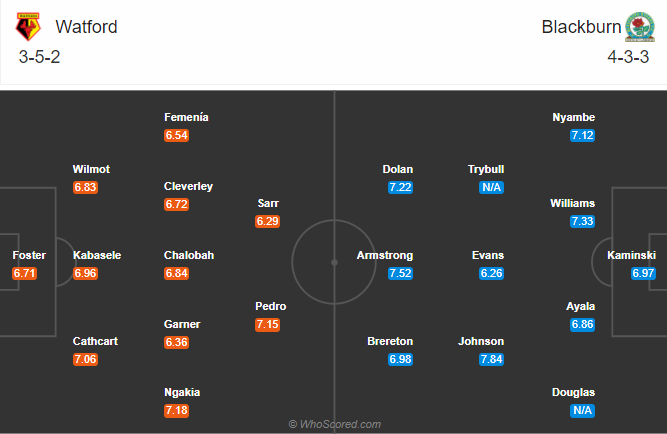Select goalkeeper Foster's 6.71 rating badge
Viewport: 667px width, 434px height.
tap(26, 273)
